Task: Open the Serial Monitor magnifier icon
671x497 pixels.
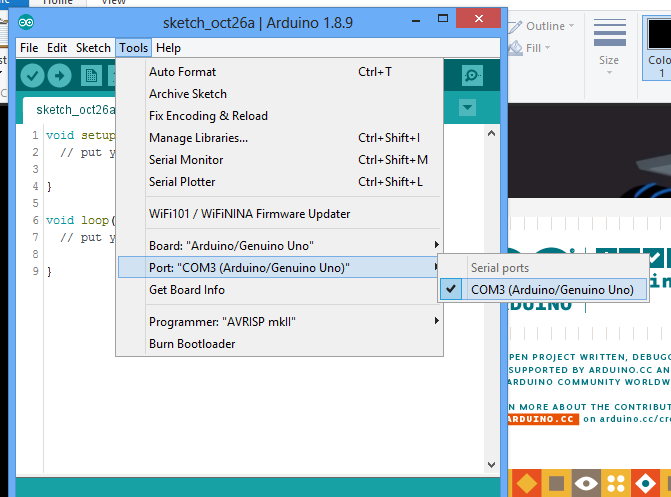Action: pos(472,76)
